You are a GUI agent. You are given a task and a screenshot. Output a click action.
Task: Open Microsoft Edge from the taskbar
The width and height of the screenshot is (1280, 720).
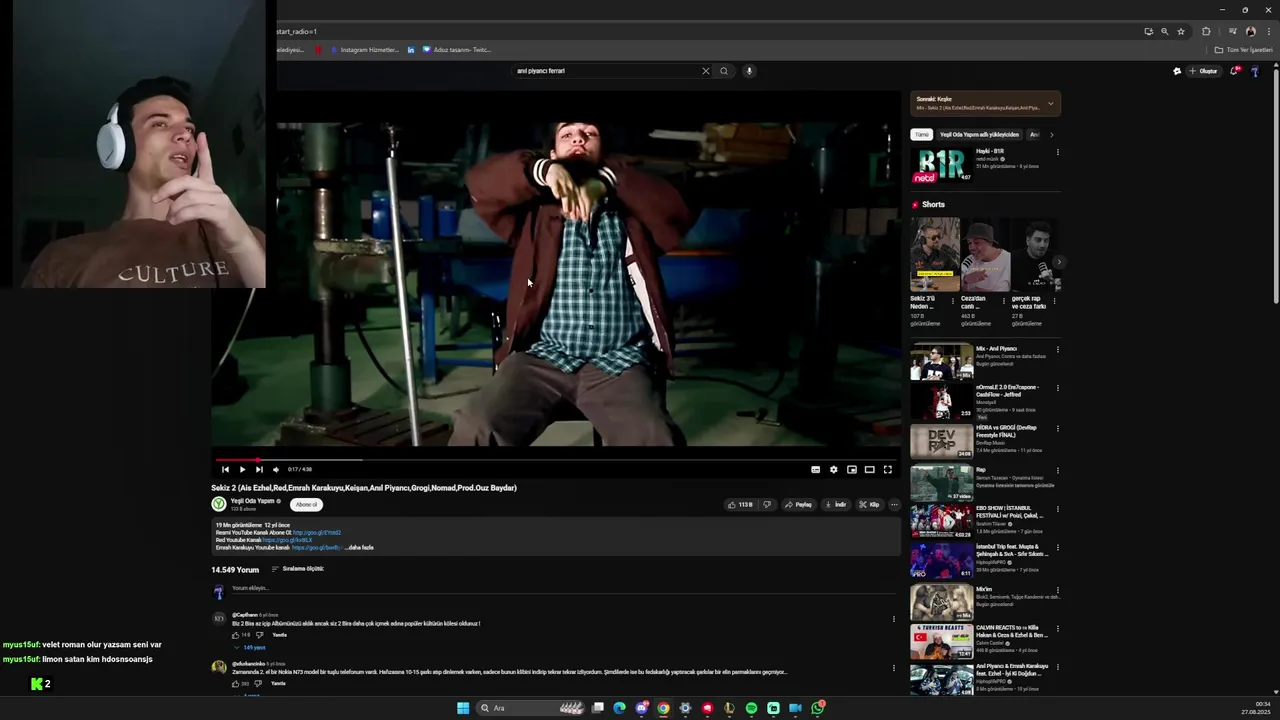click(619, 708)
